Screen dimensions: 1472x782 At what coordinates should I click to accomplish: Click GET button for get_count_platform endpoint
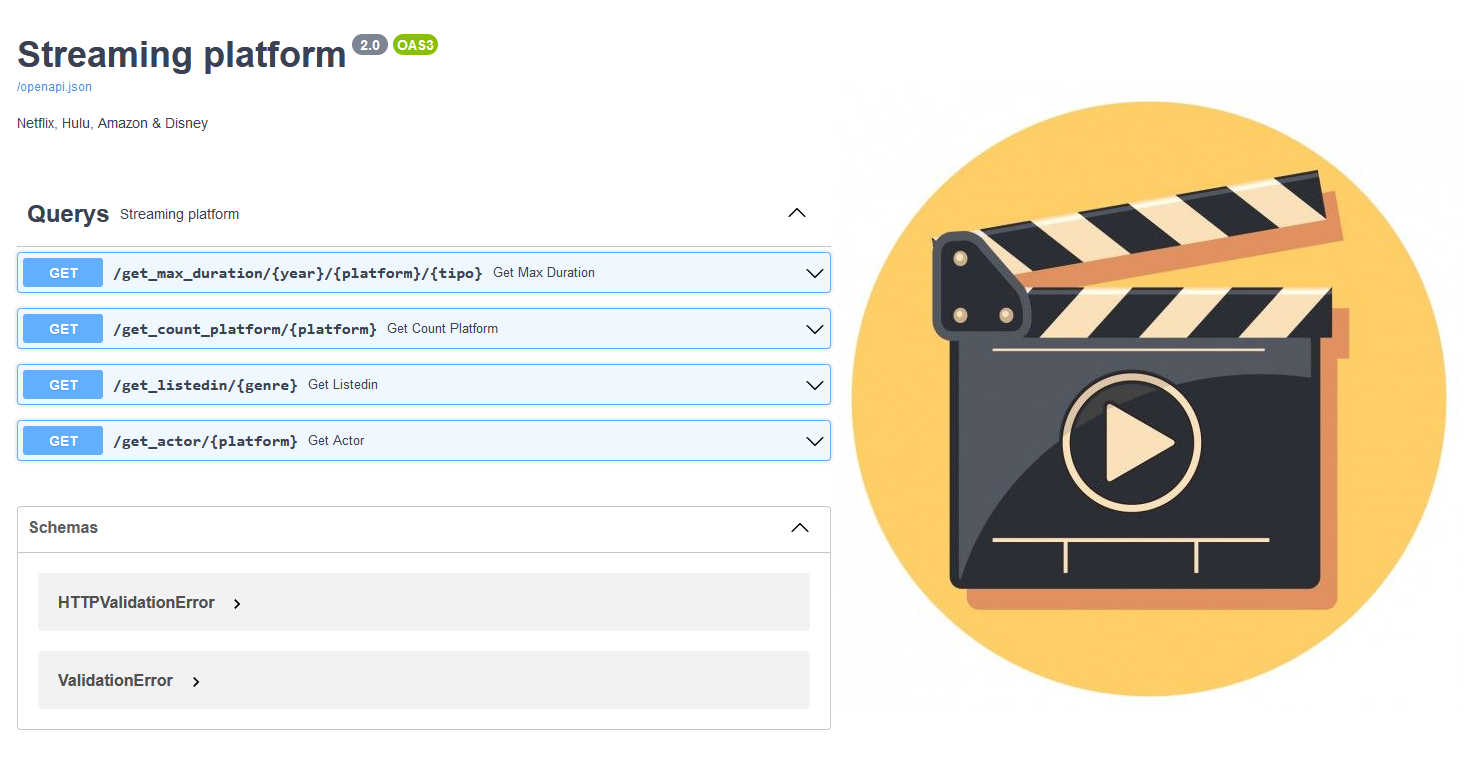pos(63,329)
